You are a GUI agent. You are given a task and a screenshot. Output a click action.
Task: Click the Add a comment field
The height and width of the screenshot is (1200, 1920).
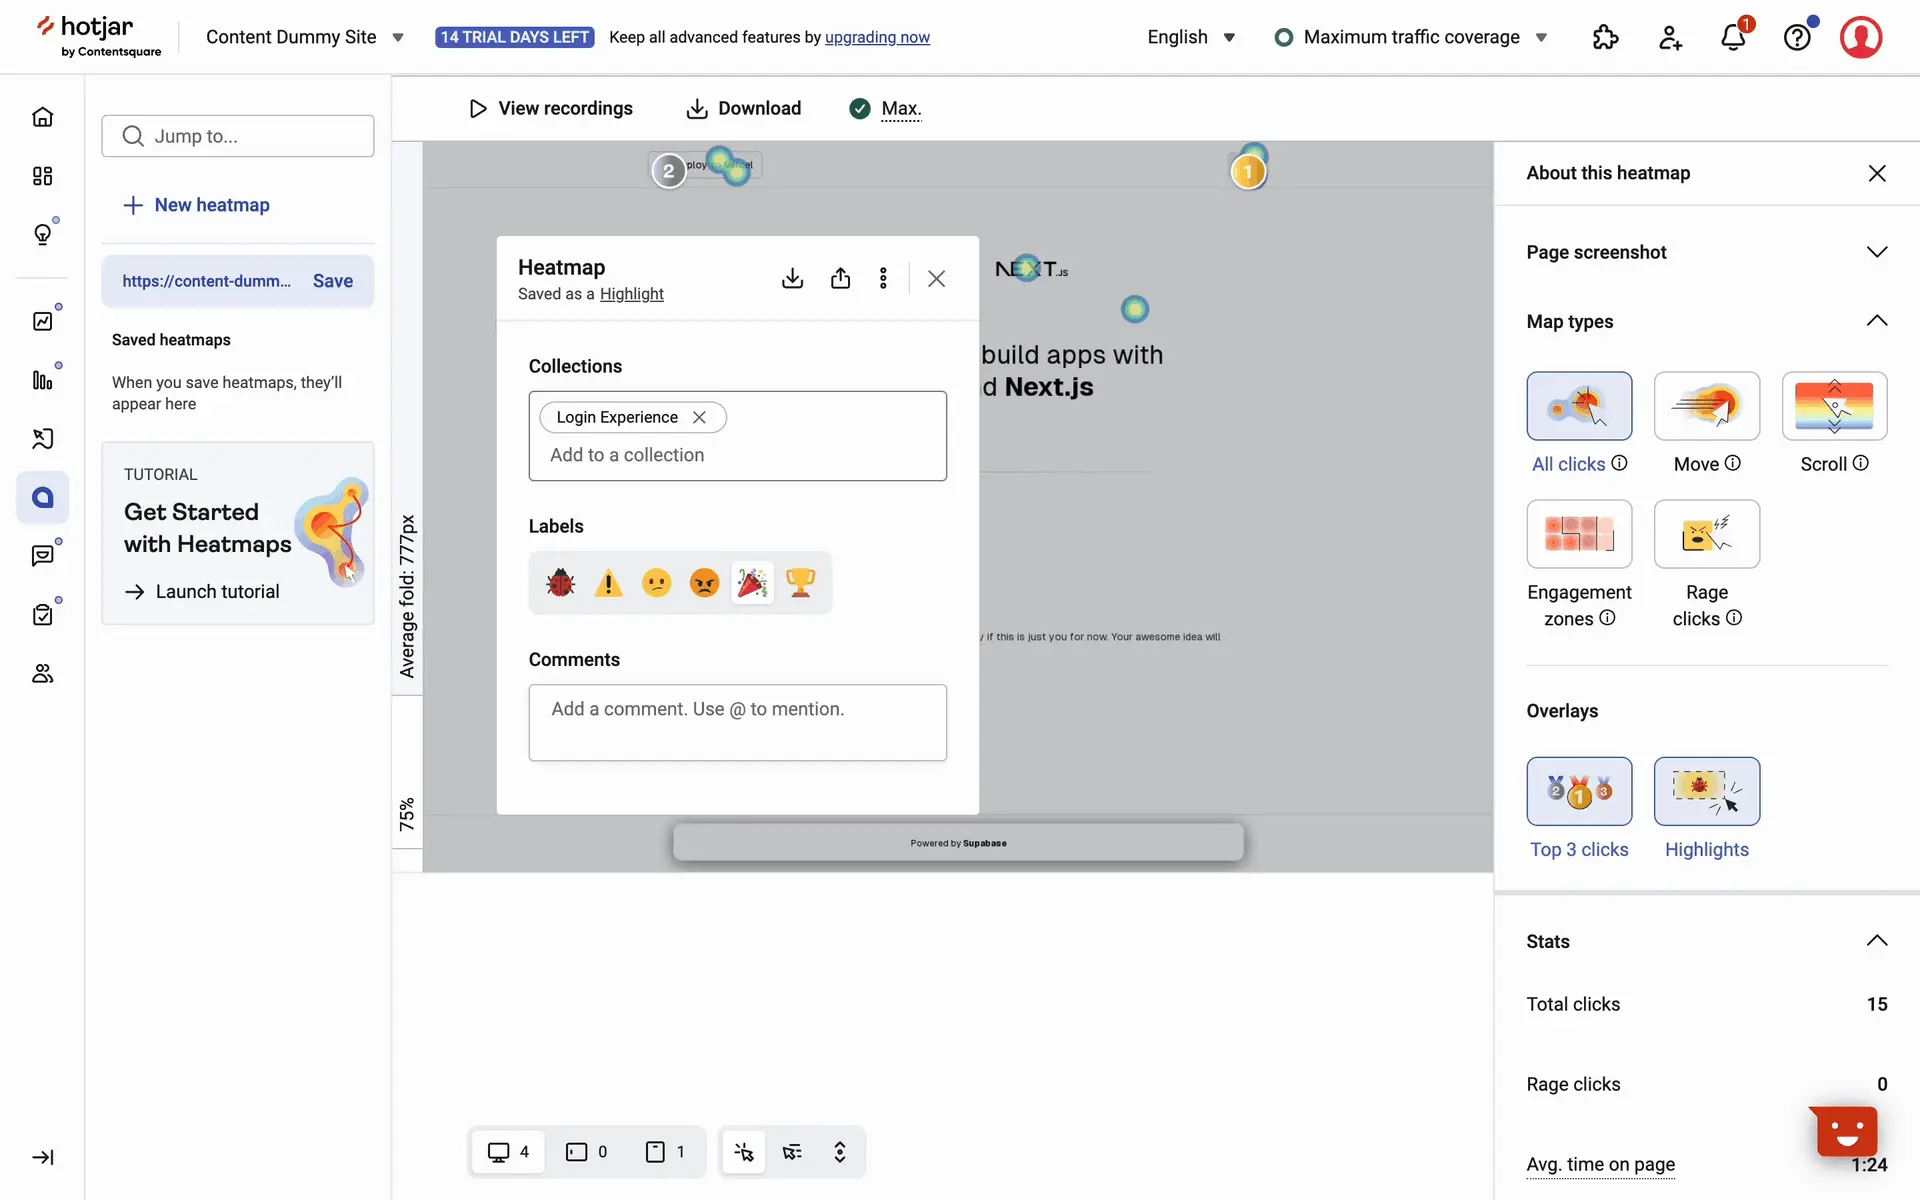(x=737, y=722)
